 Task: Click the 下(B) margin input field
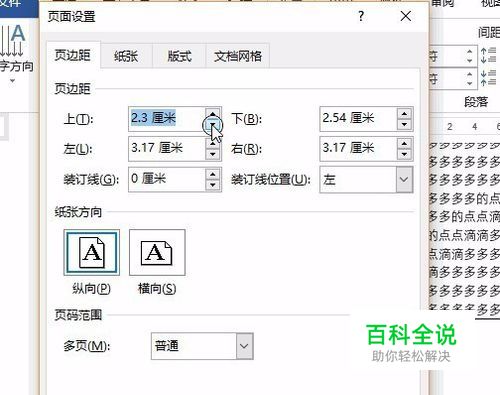pos(358,119)
